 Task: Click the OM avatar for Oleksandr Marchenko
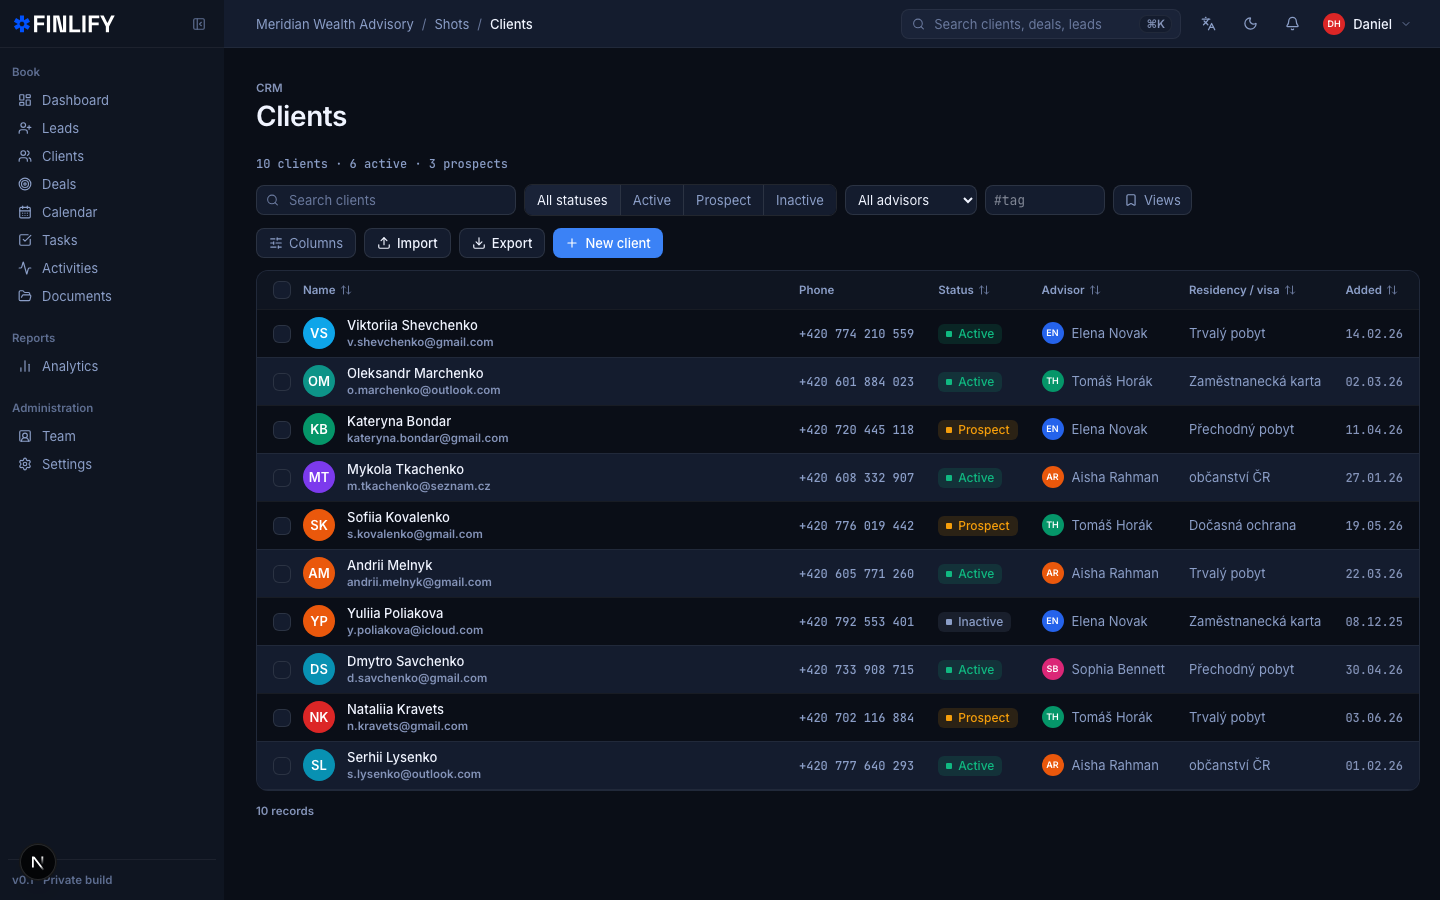coord(319,381)
